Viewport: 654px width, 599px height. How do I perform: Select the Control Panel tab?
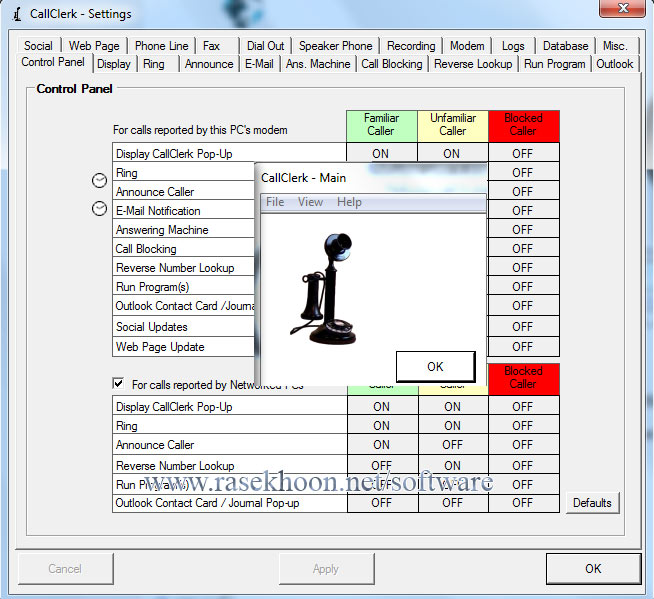[53, 63]
